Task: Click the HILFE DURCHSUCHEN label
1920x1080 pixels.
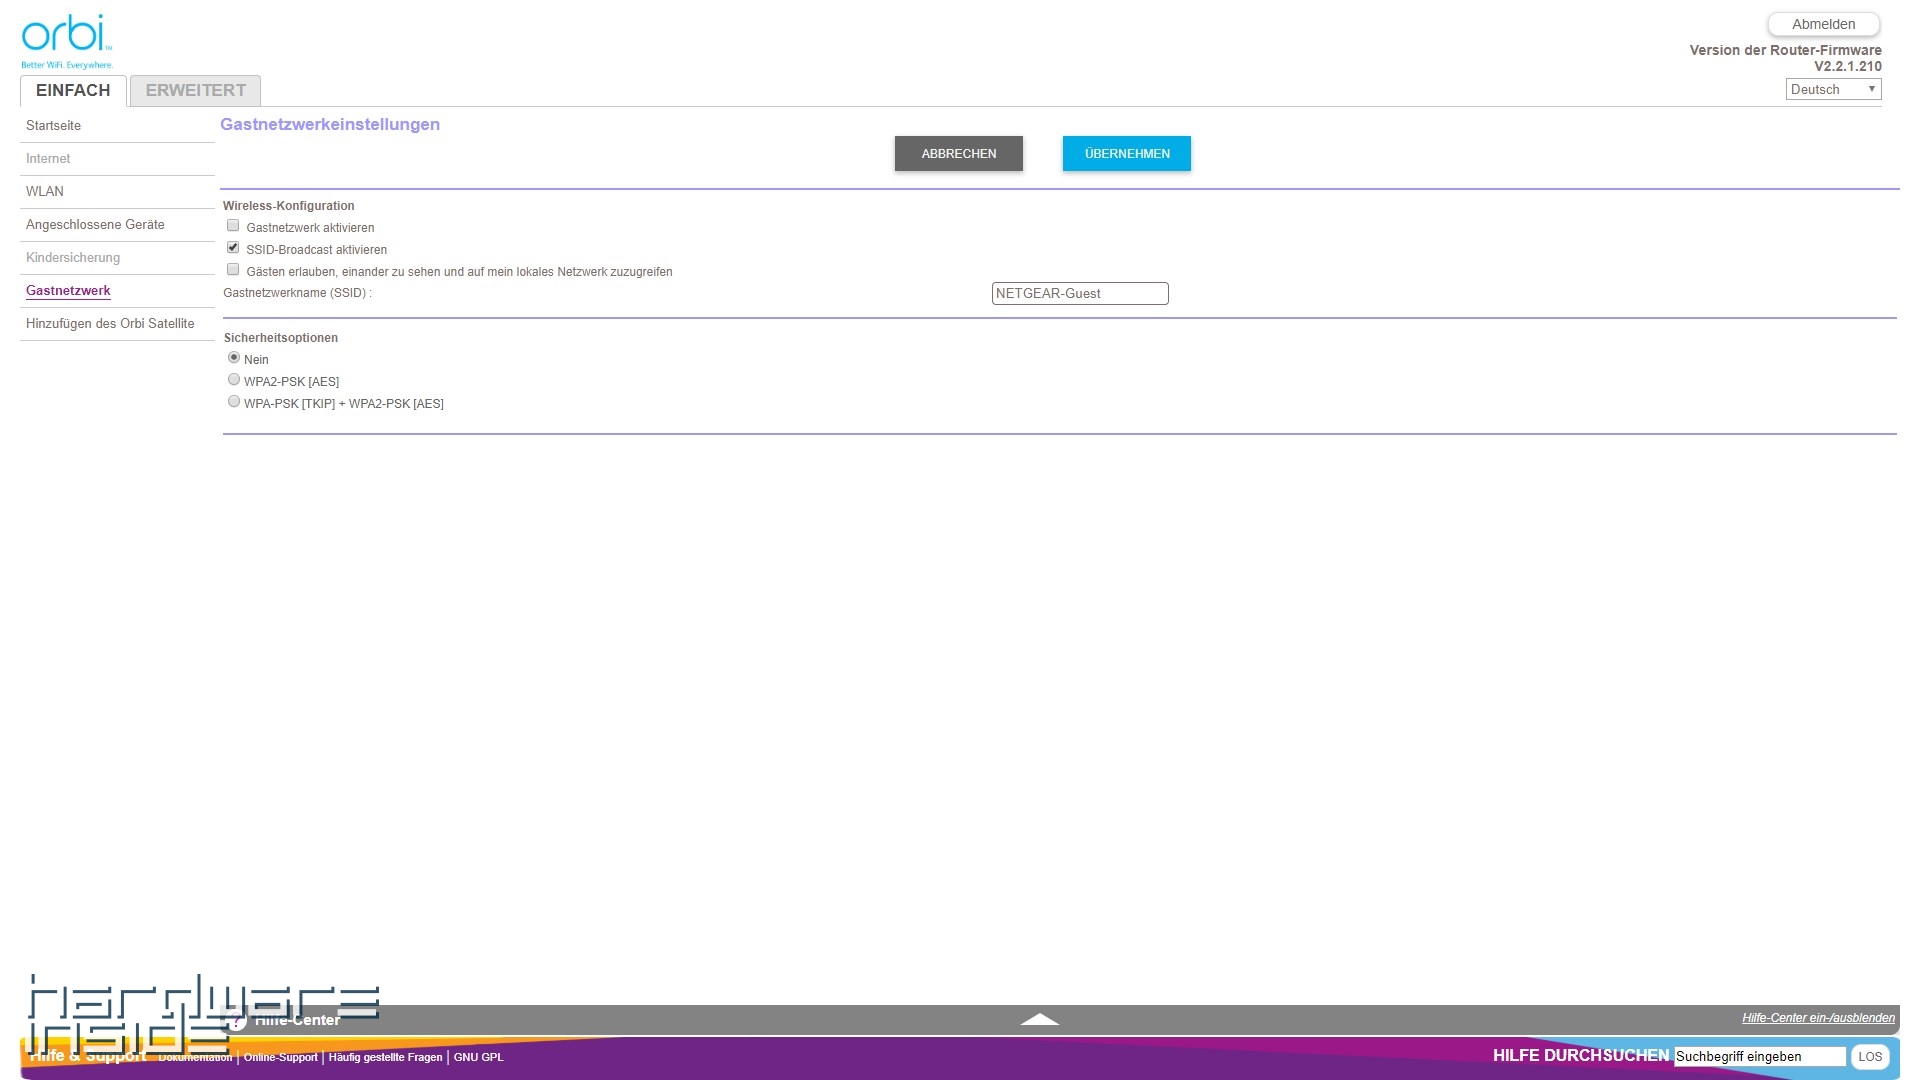Action: (x=1581, y=1056)
